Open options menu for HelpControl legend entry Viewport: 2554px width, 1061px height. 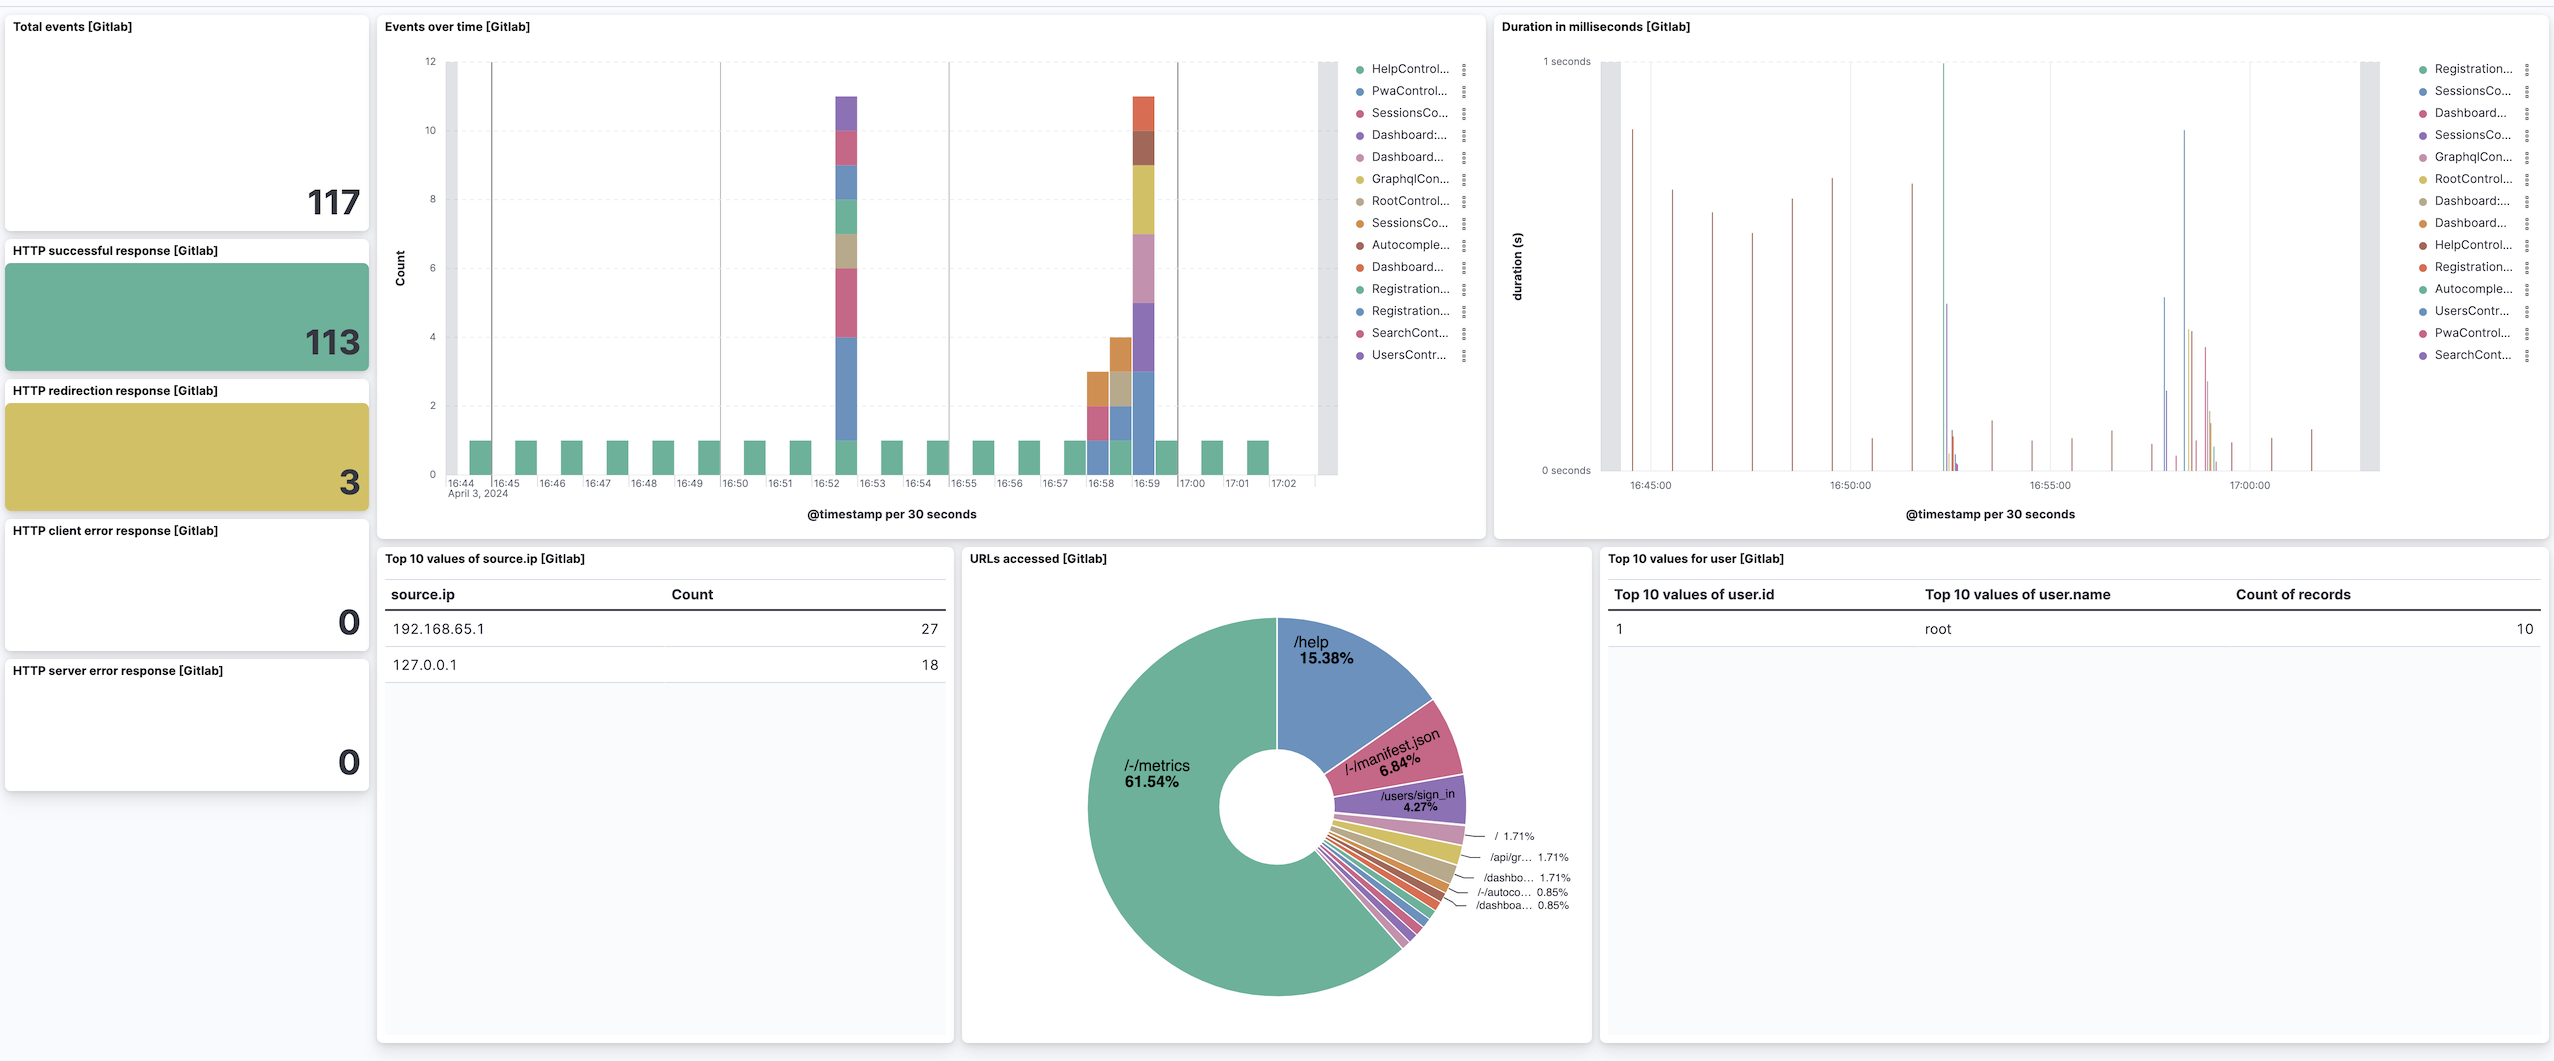click(1463, 68)
